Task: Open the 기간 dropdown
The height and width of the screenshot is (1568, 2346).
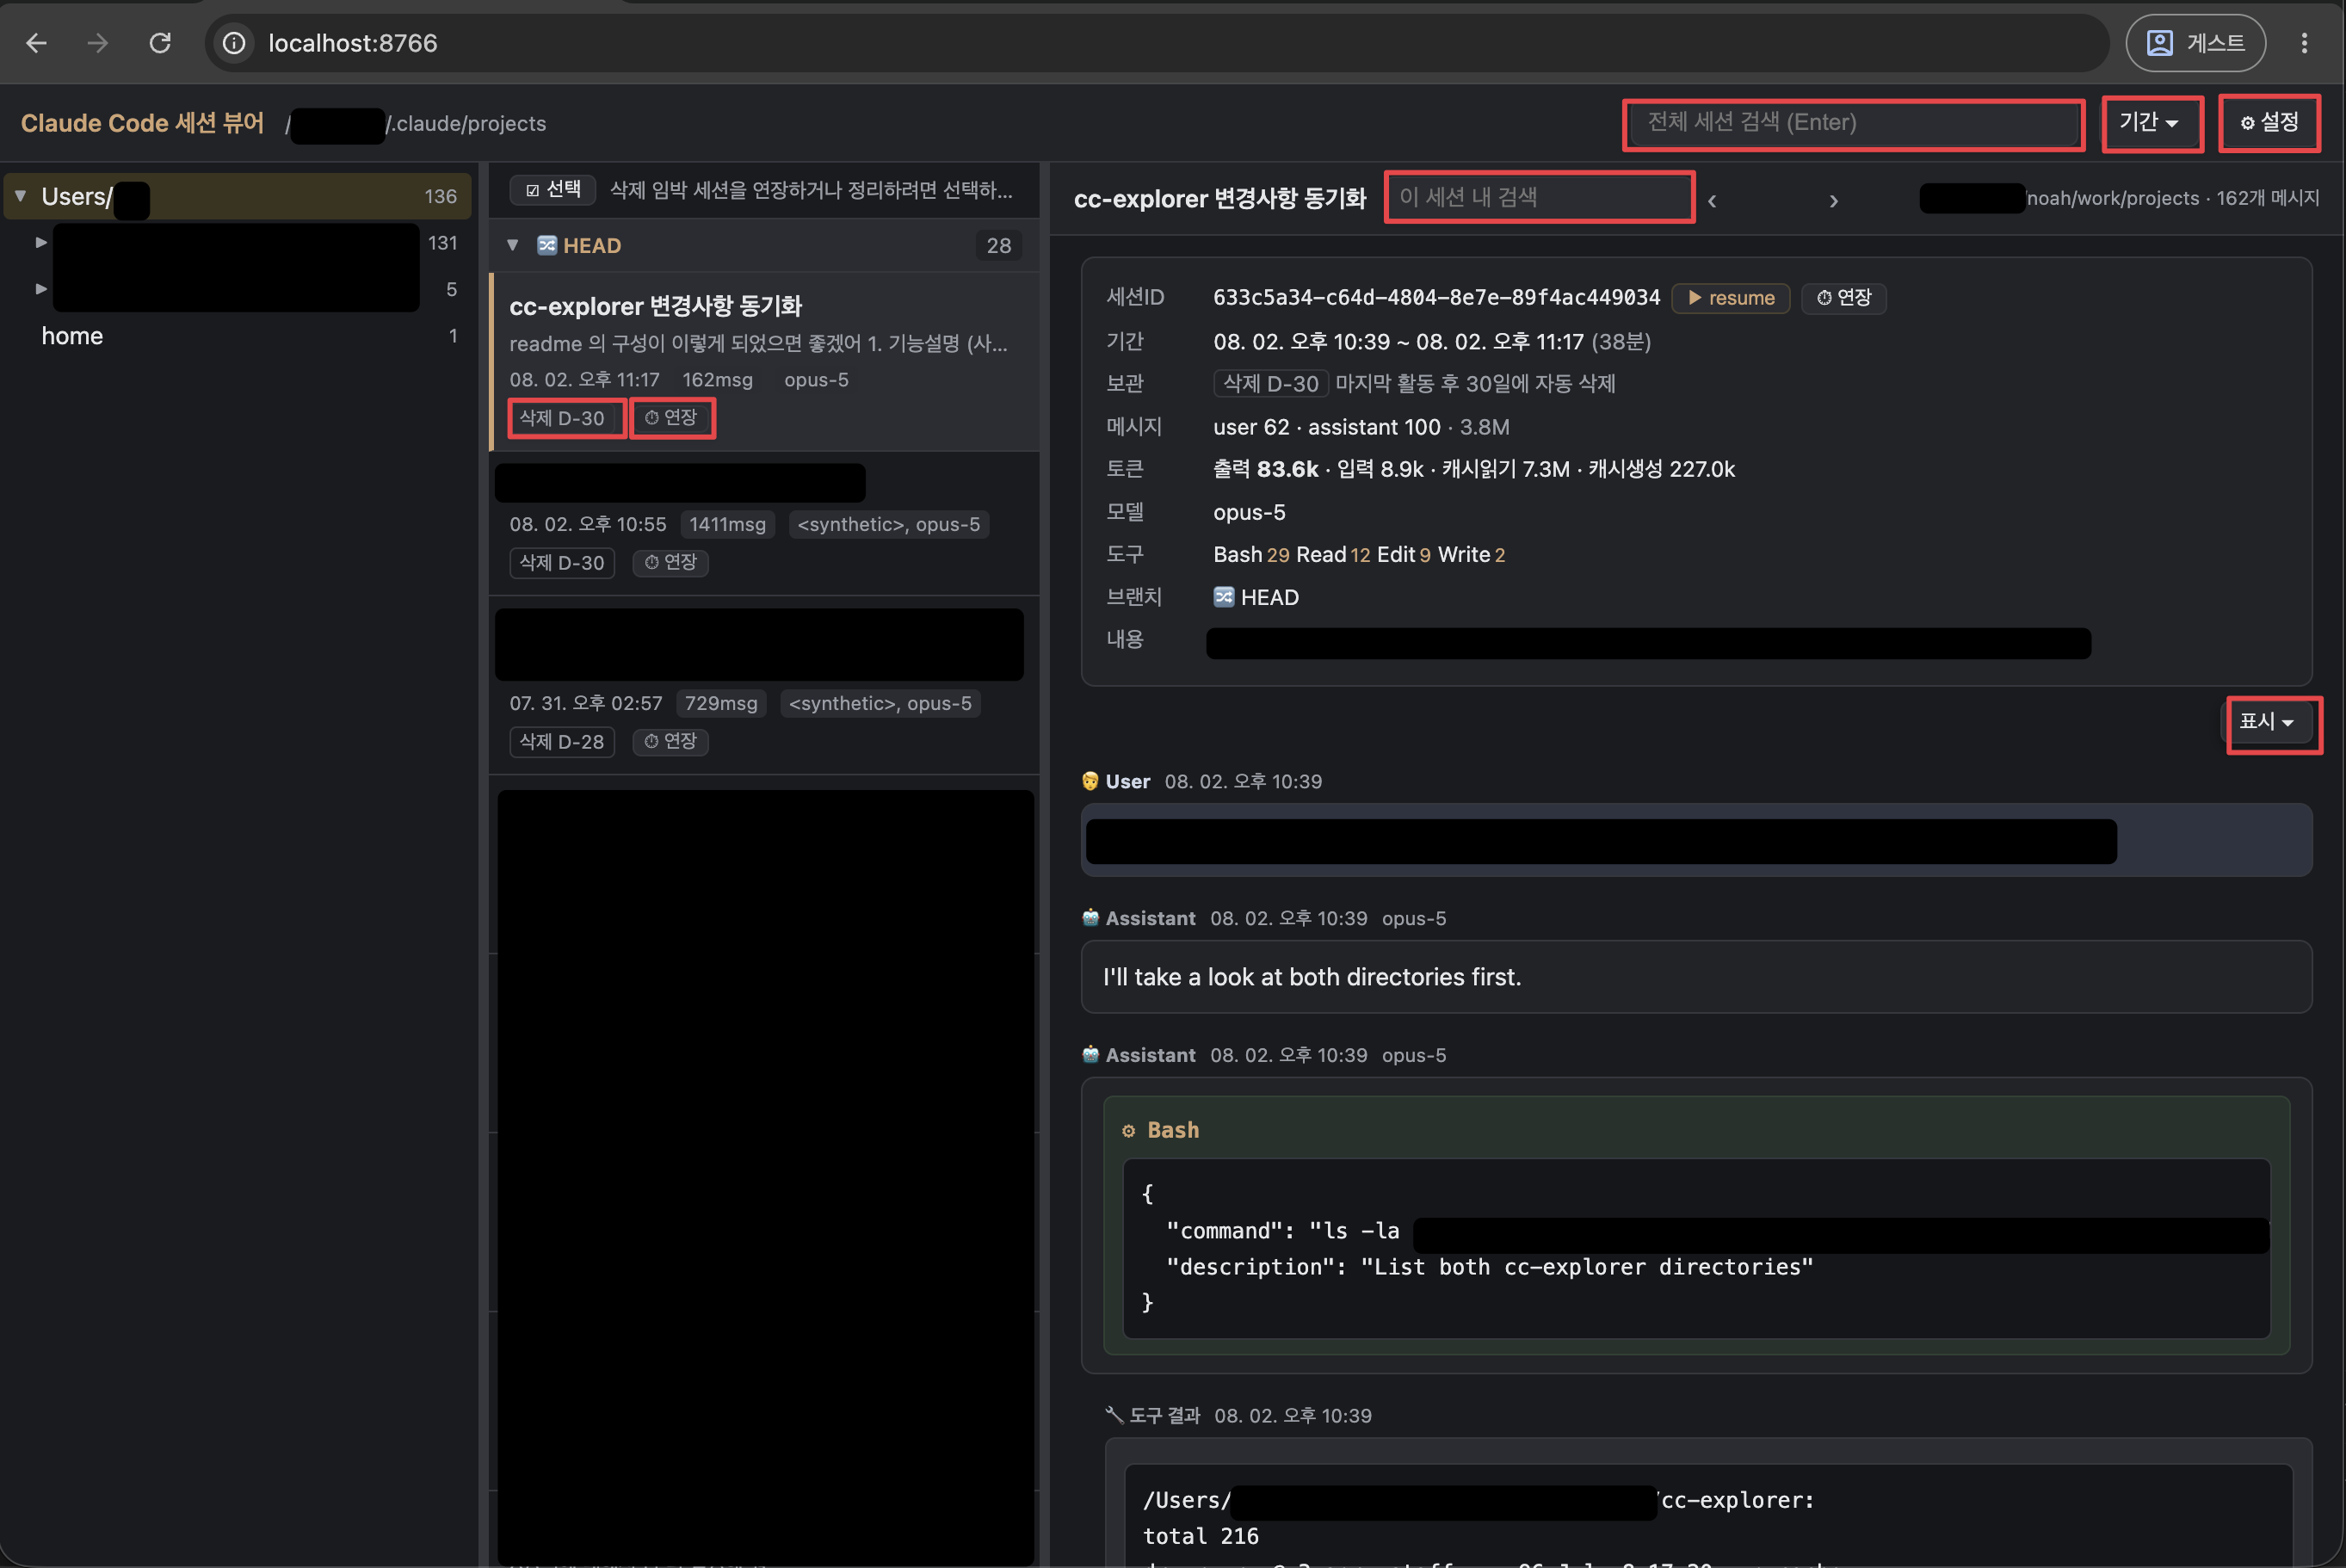Action: (x=2151, y=123)
